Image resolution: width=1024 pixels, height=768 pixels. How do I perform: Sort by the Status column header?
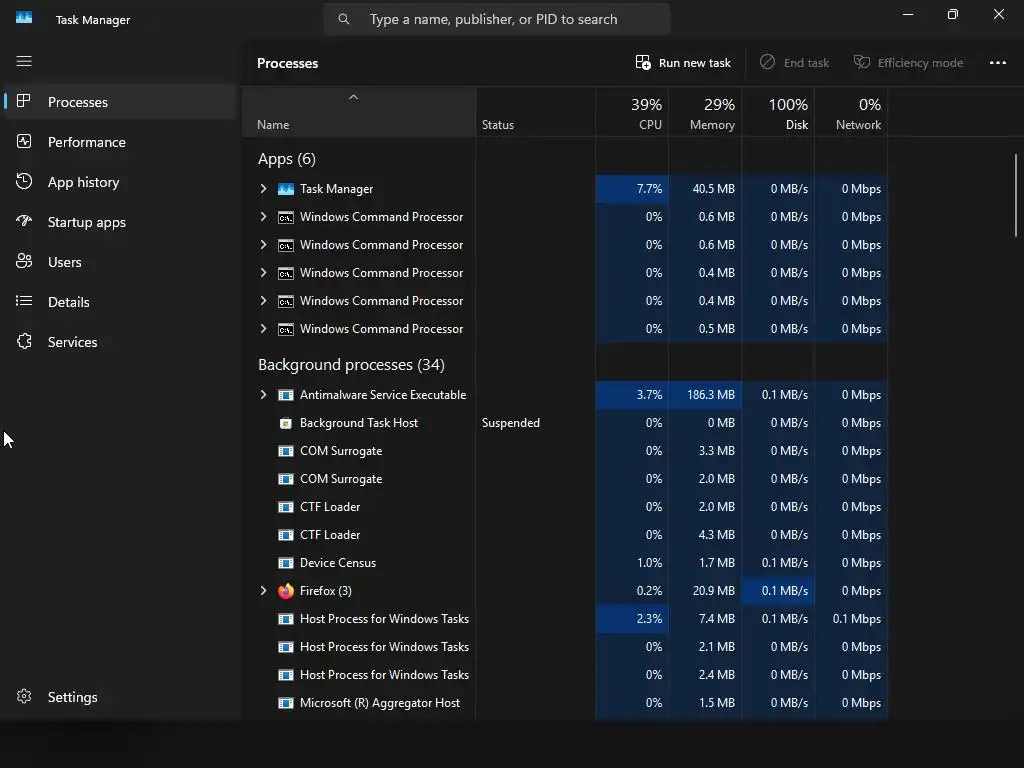tap(536, 113)
